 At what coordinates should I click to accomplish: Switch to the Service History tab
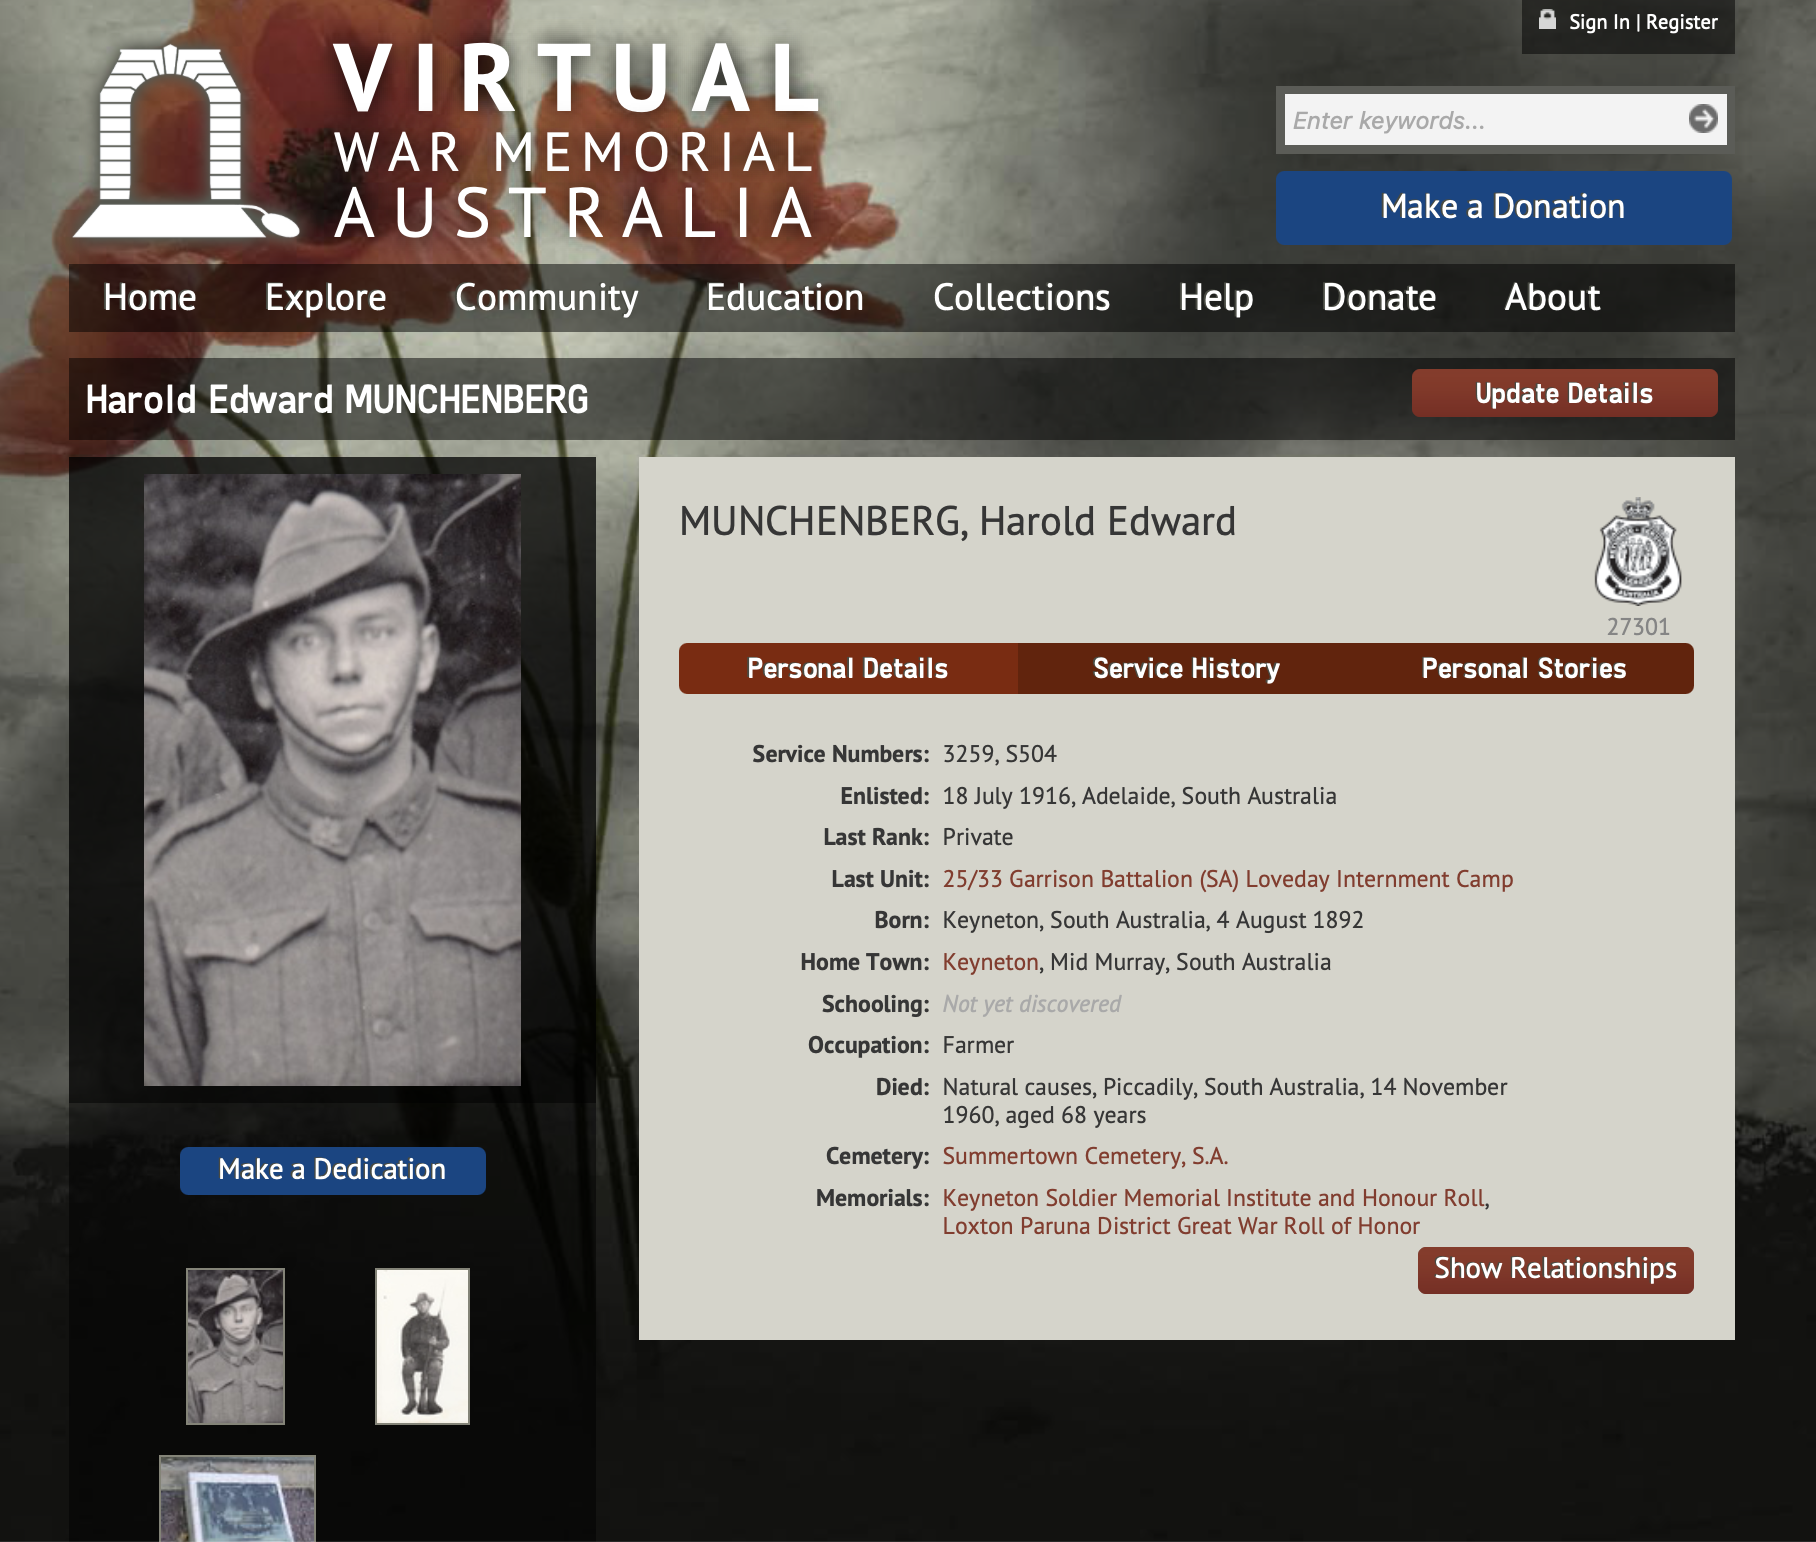1186,668
